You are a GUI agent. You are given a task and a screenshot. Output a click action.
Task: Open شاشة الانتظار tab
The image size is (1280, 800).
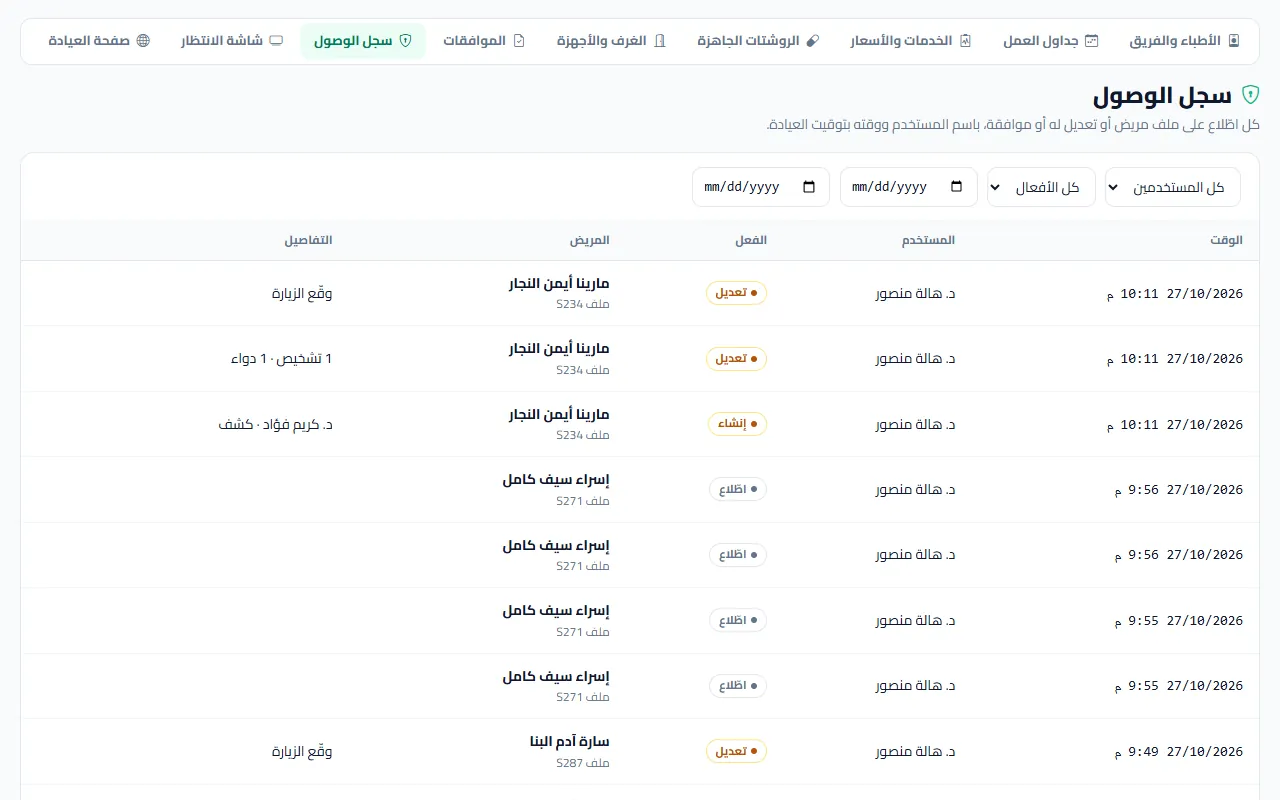pyautogui.click(x=232, y=41)
